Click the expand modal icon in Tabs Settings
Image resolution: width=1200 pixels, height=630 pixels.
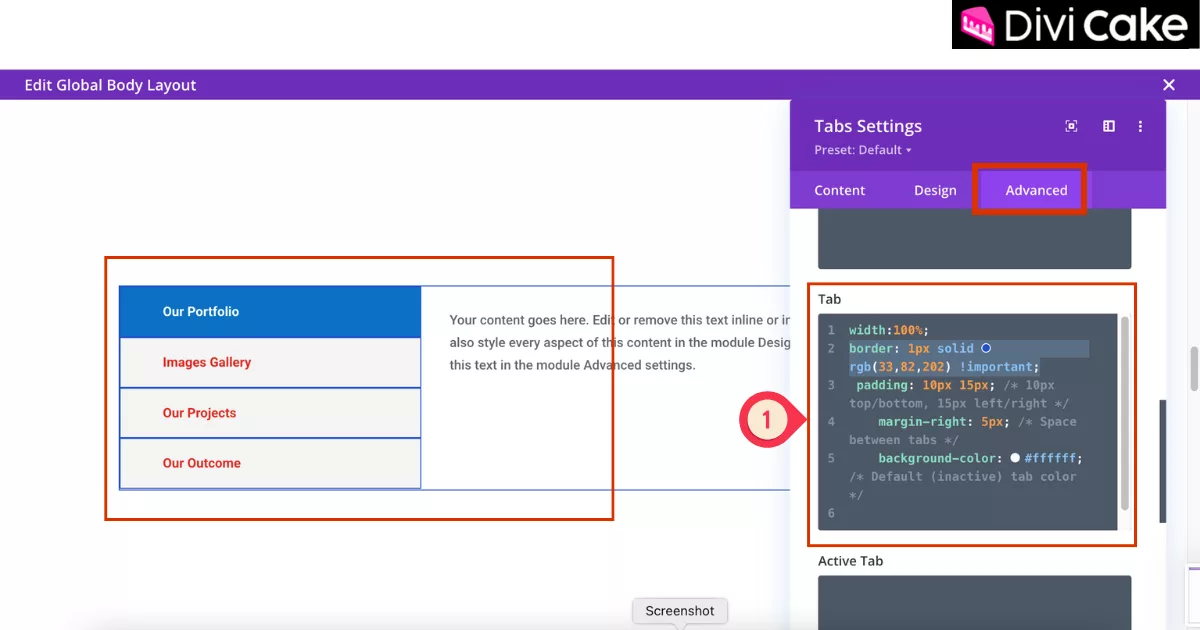1072,126
